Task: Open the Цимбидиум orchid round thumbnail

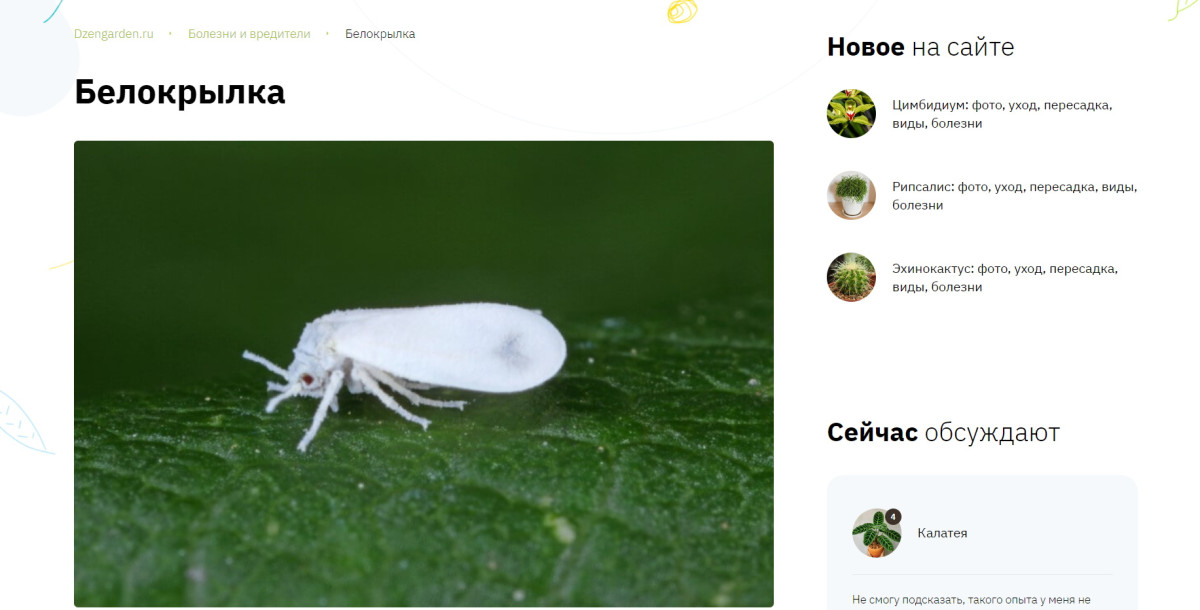Action: click(x=851, y=114)
